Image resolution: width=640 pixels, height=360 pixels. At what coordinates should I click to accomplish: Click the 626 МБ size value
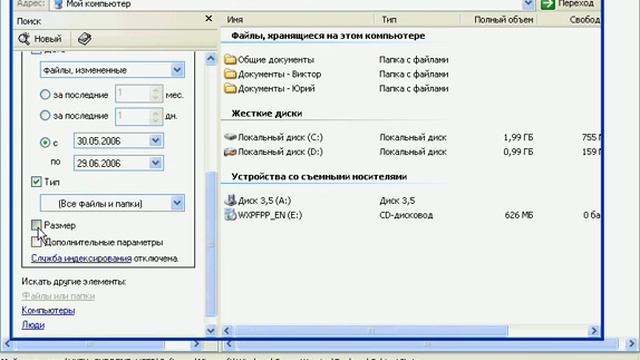(519, 215)
